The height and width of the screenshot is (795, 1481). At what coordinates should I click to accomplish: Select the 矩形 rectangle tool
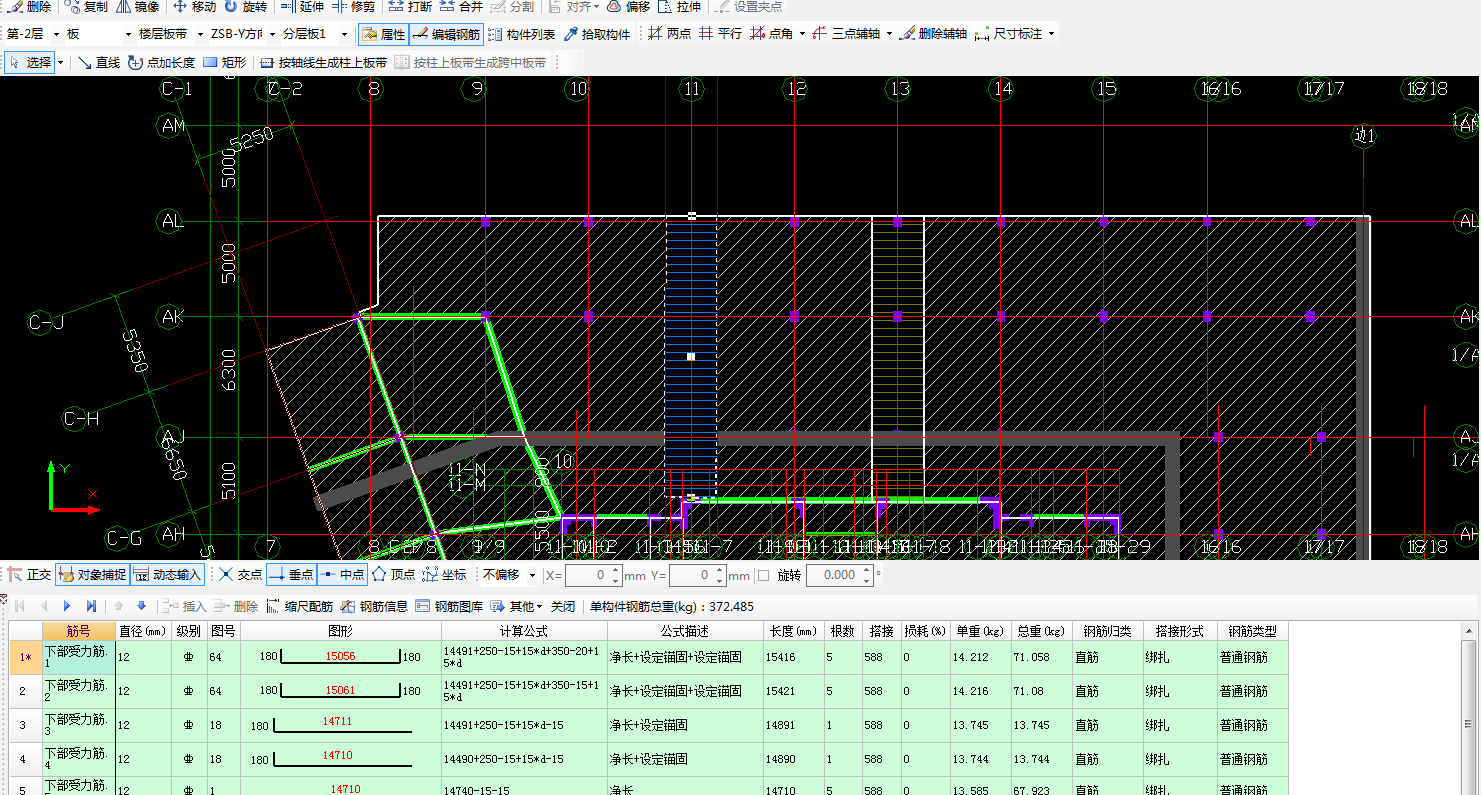point(224,62)
